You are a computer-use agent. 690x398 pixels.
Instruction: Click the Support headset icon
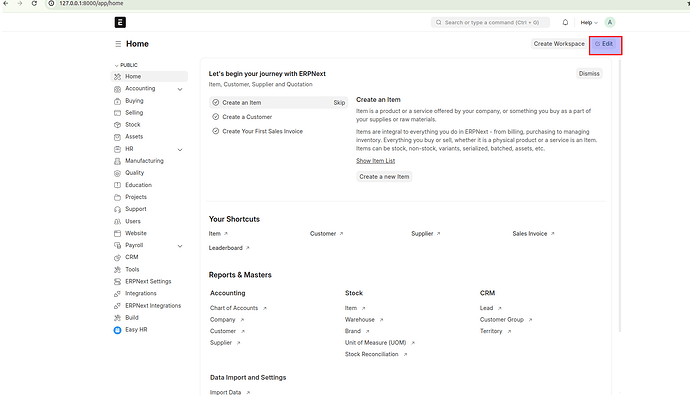[x=117, y=210]
